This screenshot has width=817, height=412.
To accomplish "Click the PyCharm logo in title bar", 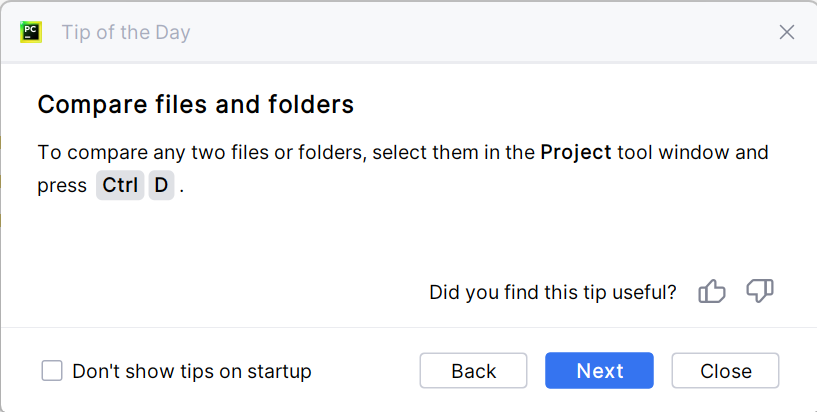I will [30, 32].
